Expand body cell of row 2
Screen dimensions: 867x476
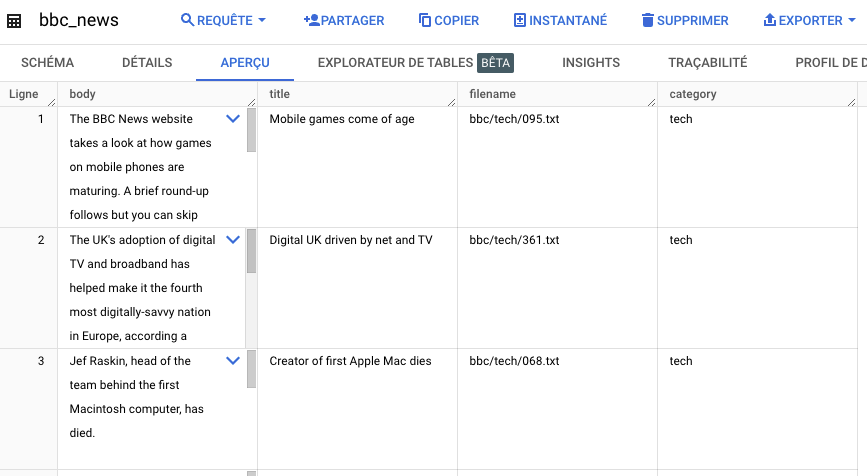[233, 239]
